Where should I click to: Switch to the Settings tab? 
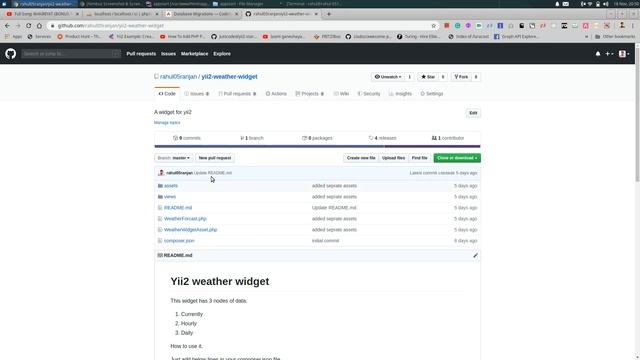431,93
